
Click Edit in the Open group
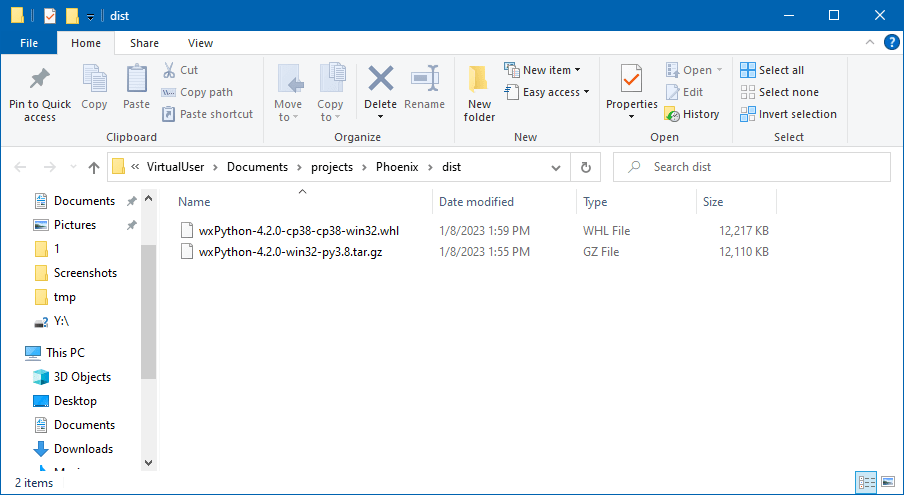point(684,92)
